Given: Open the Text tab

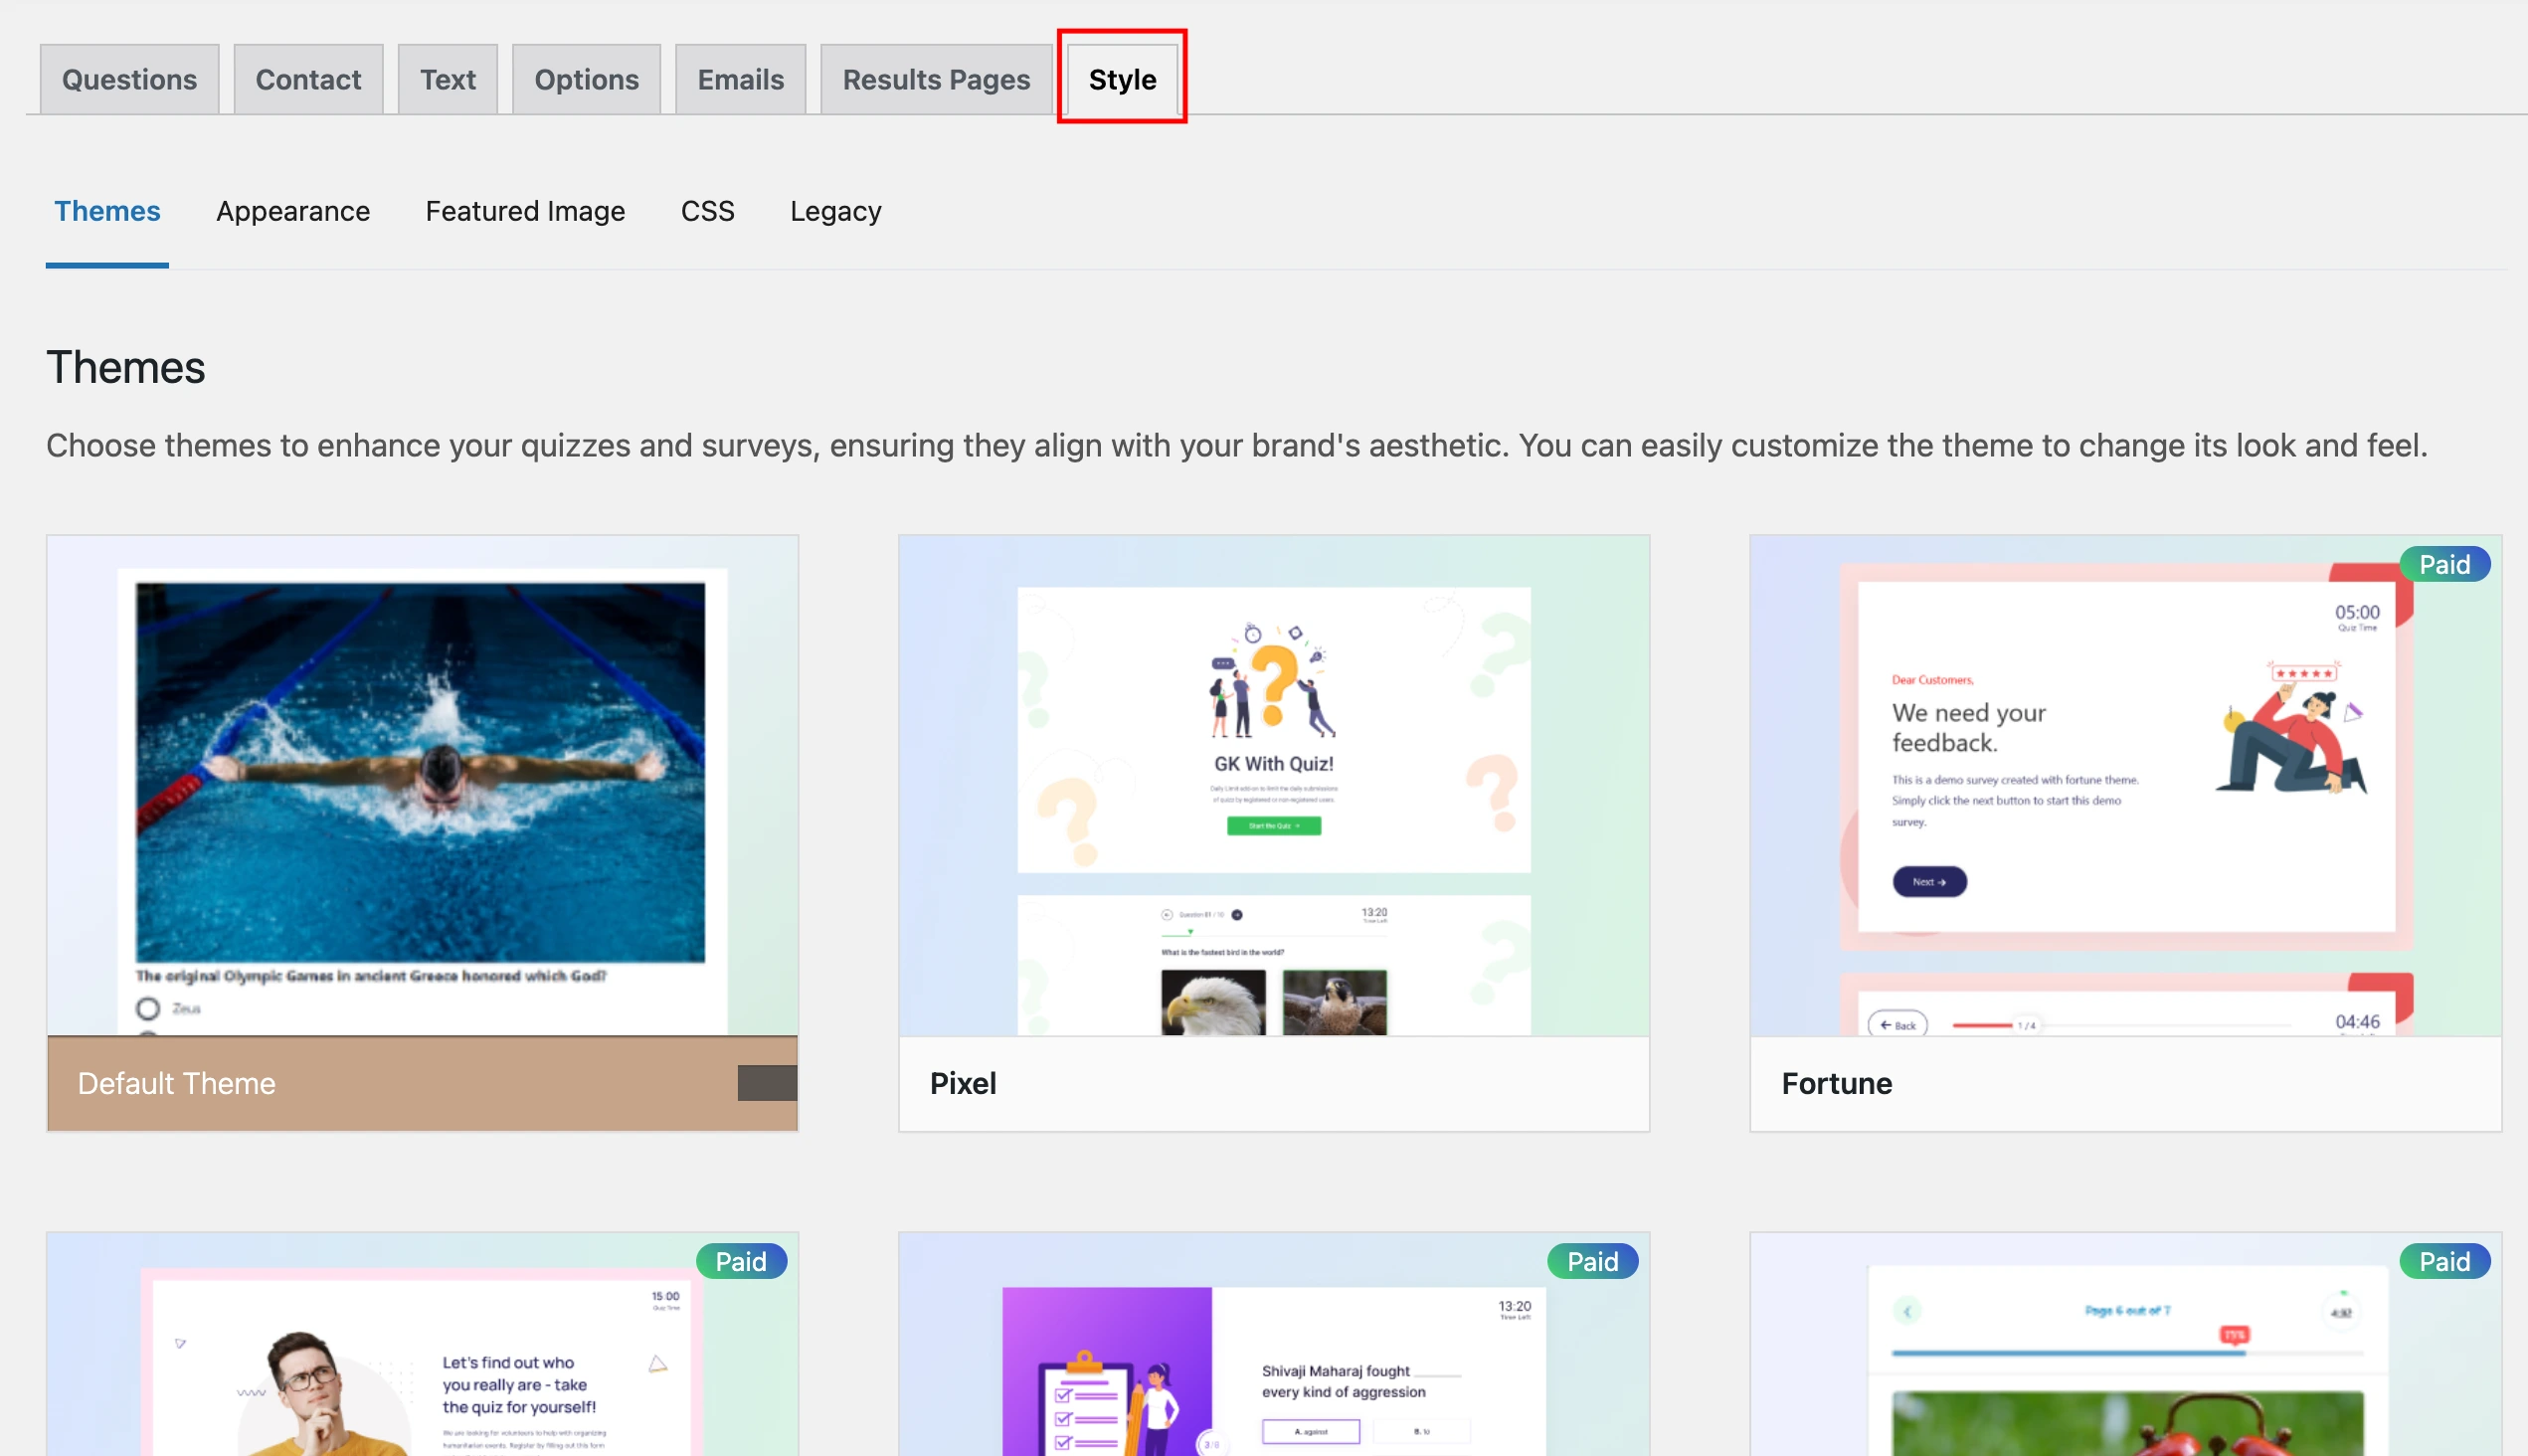Looking at the screenshot, I should point(447,79).
